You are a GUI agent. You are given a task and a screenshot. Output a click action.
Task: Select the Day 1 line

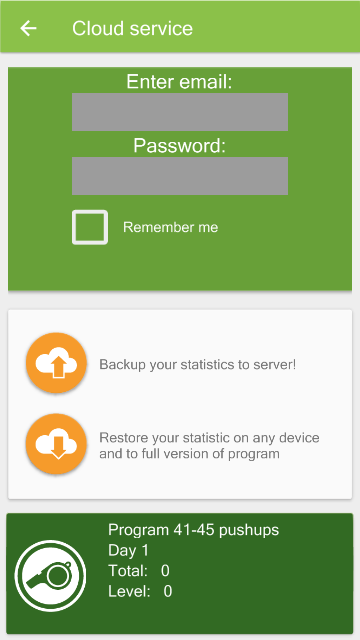[x=128, y=550]
